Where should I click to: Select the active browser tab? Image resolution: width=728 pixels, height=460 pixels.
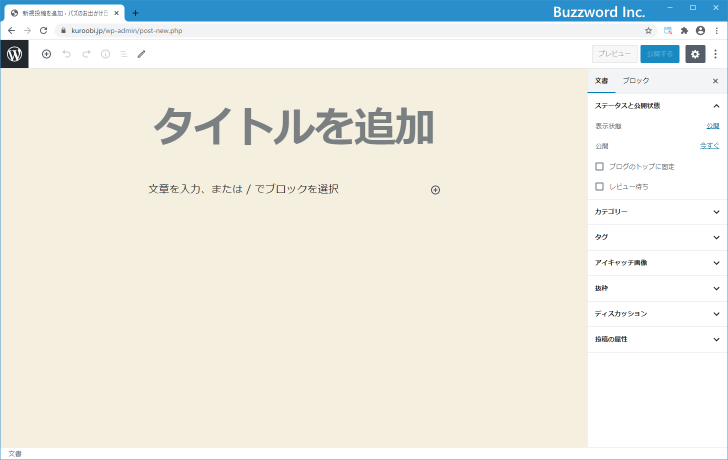pos(65,13)
